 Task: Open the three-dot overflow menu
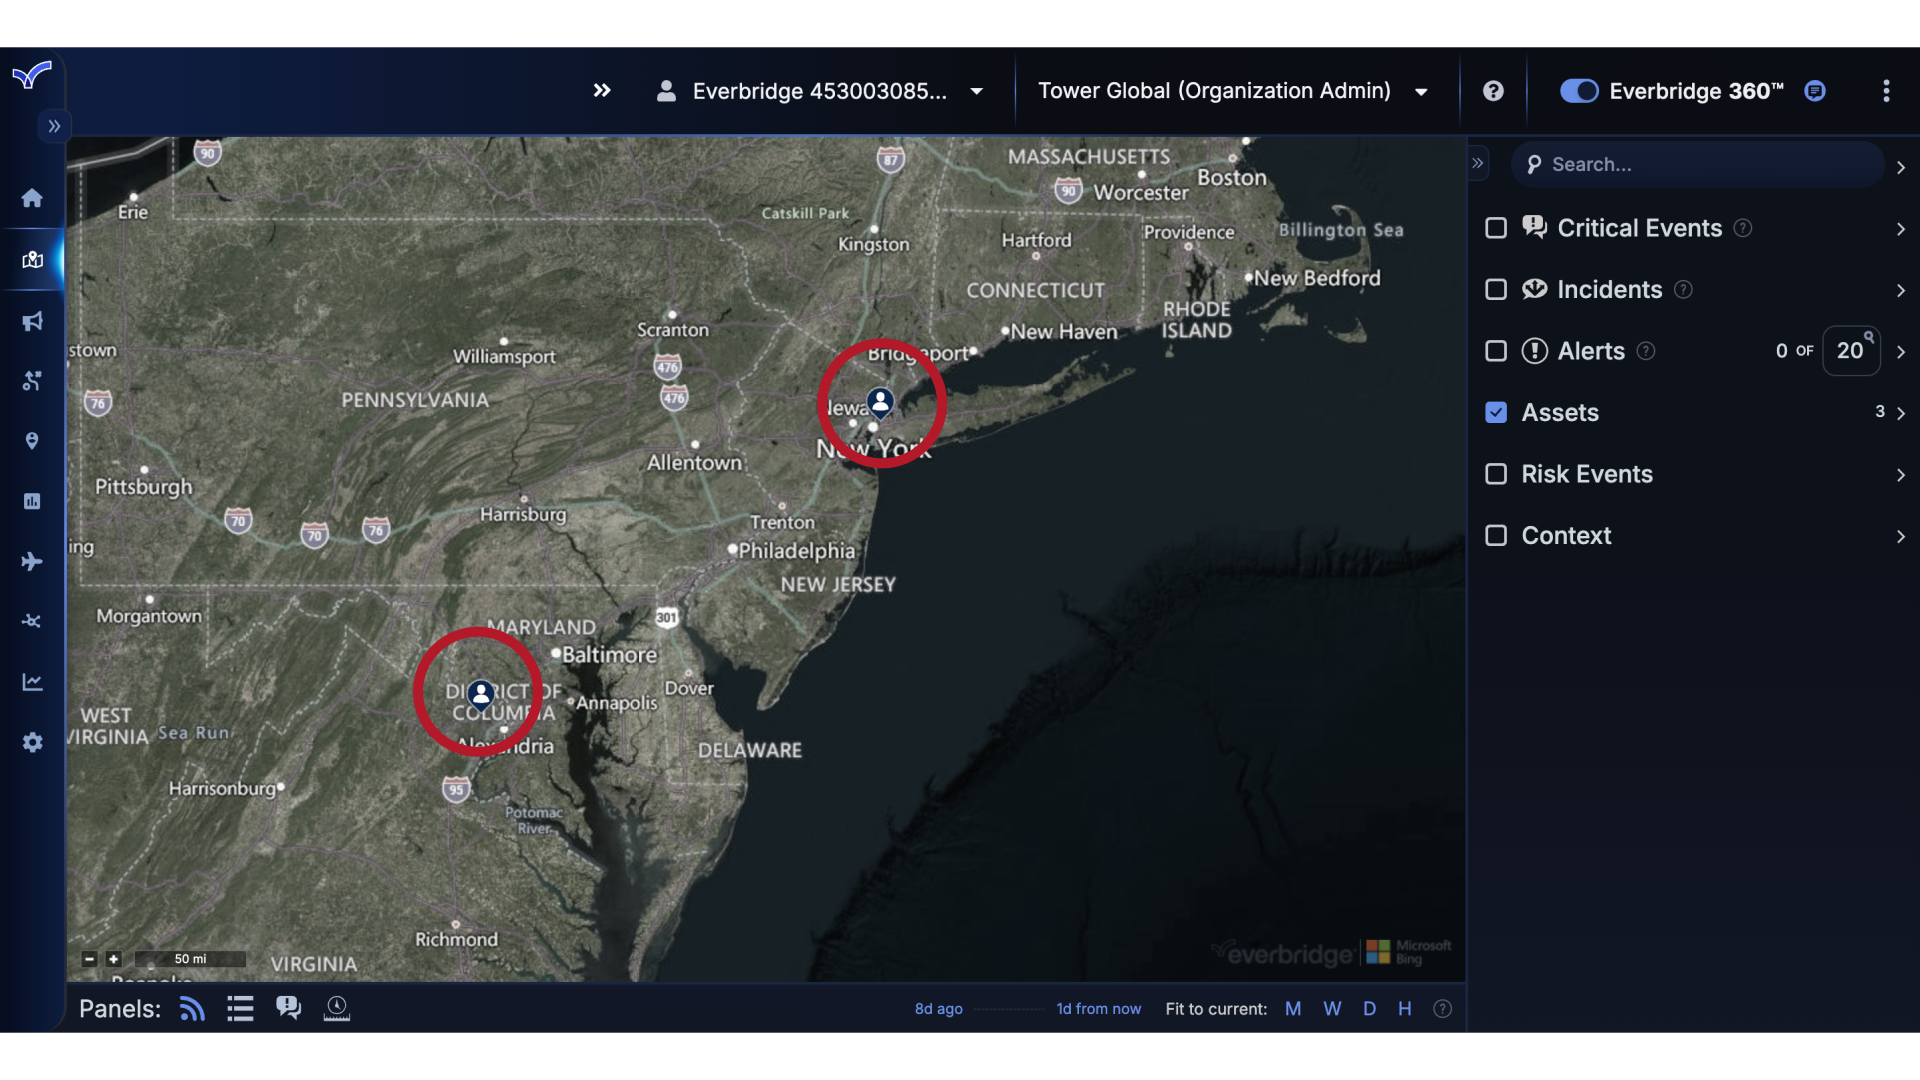[1886, 91]
